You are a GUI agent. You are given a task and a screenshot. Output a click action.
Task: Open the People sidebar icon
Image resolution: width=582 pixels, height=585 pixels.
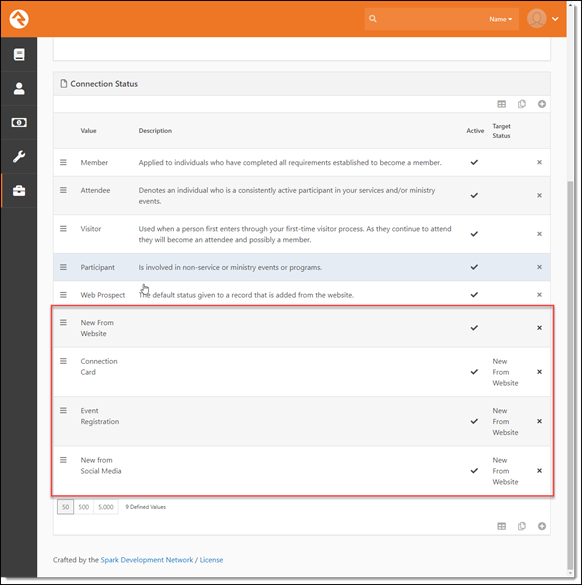coord(19,88)
